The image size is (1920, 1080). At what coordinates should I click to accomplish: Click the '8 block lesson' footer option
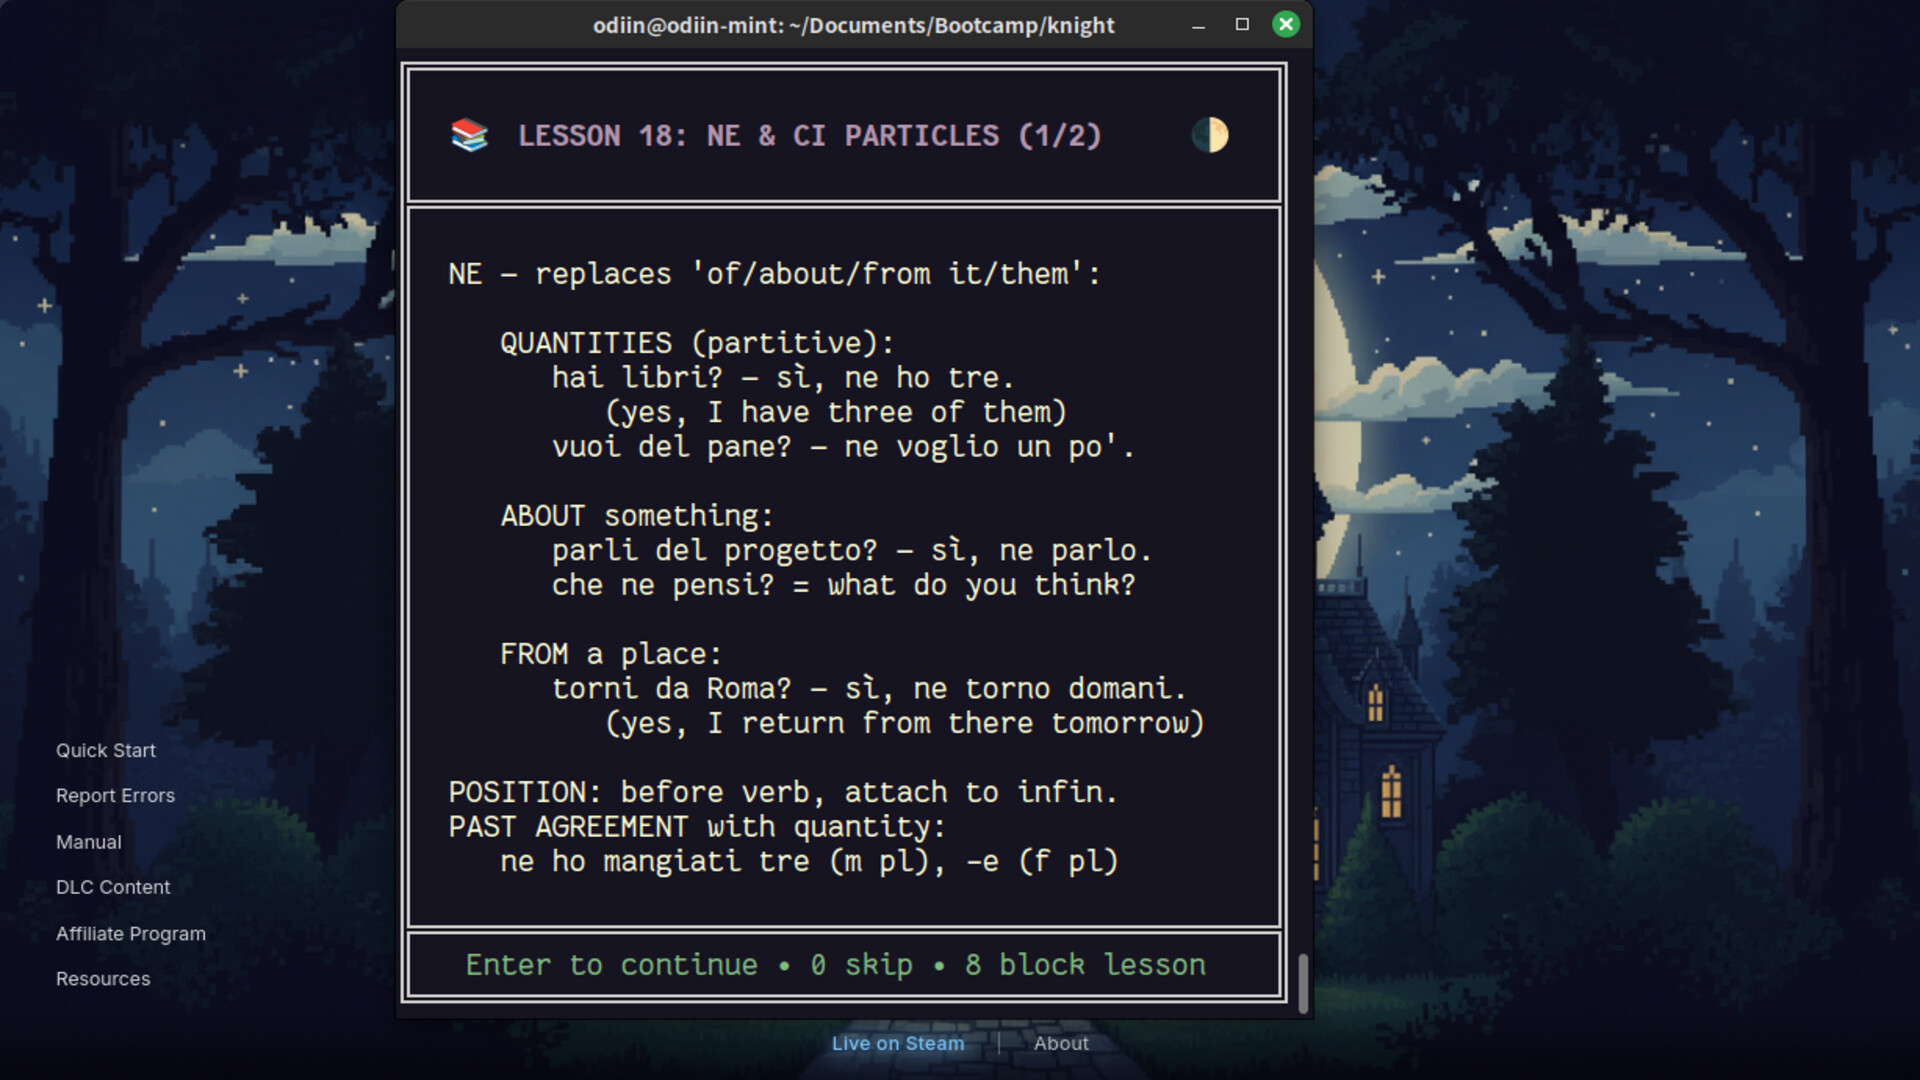click(x=1085, y=965)
